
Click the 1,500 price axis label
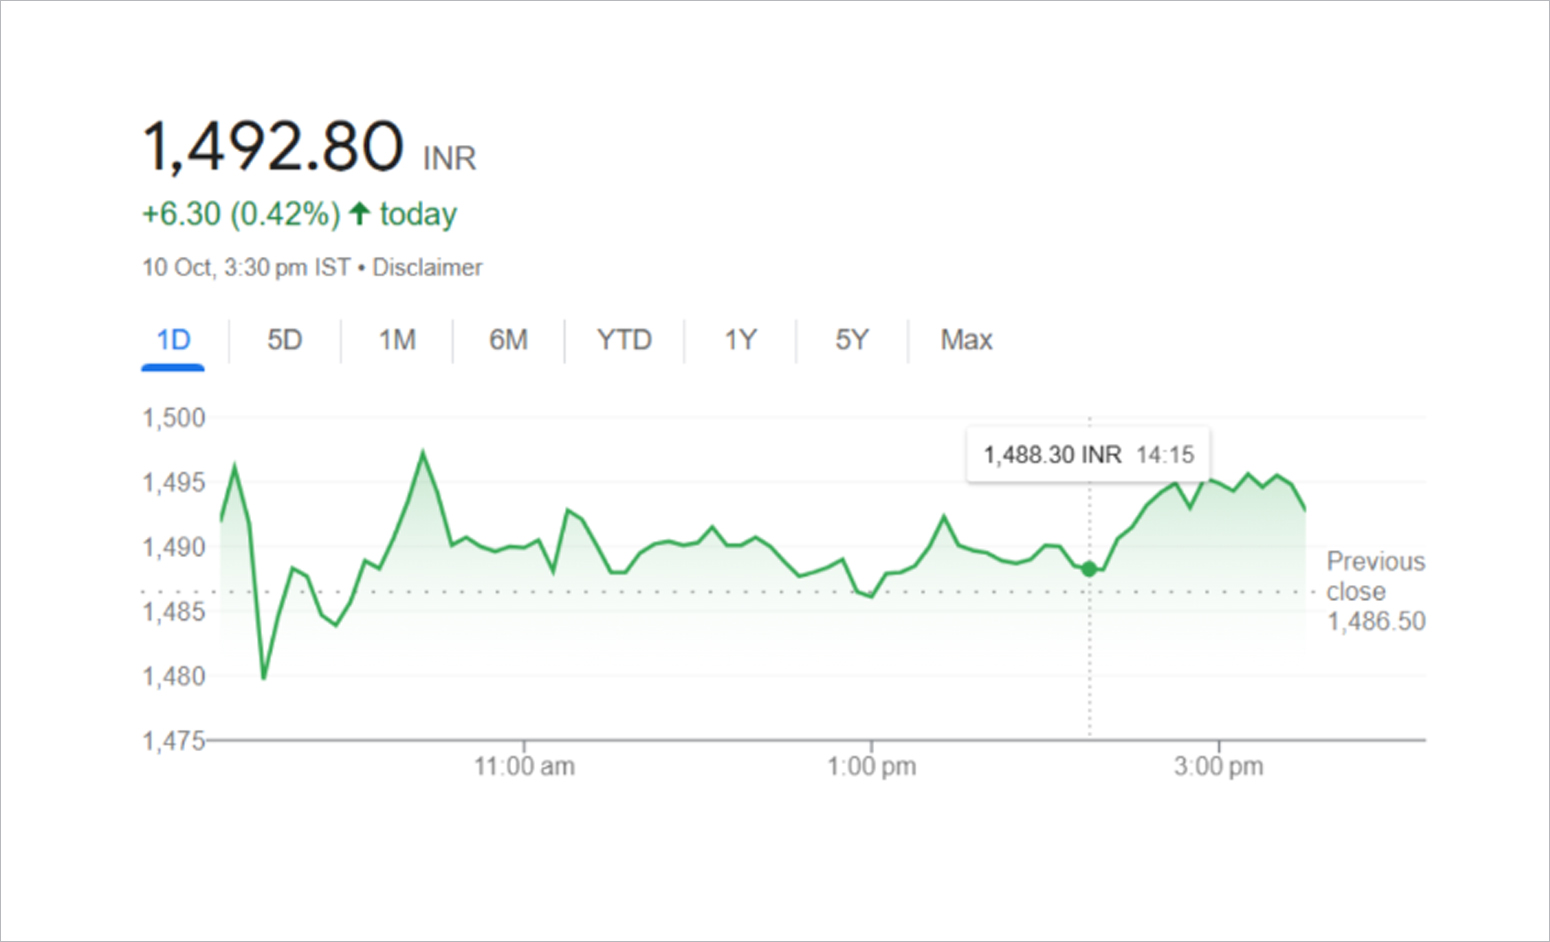click(x=171, y=418)
